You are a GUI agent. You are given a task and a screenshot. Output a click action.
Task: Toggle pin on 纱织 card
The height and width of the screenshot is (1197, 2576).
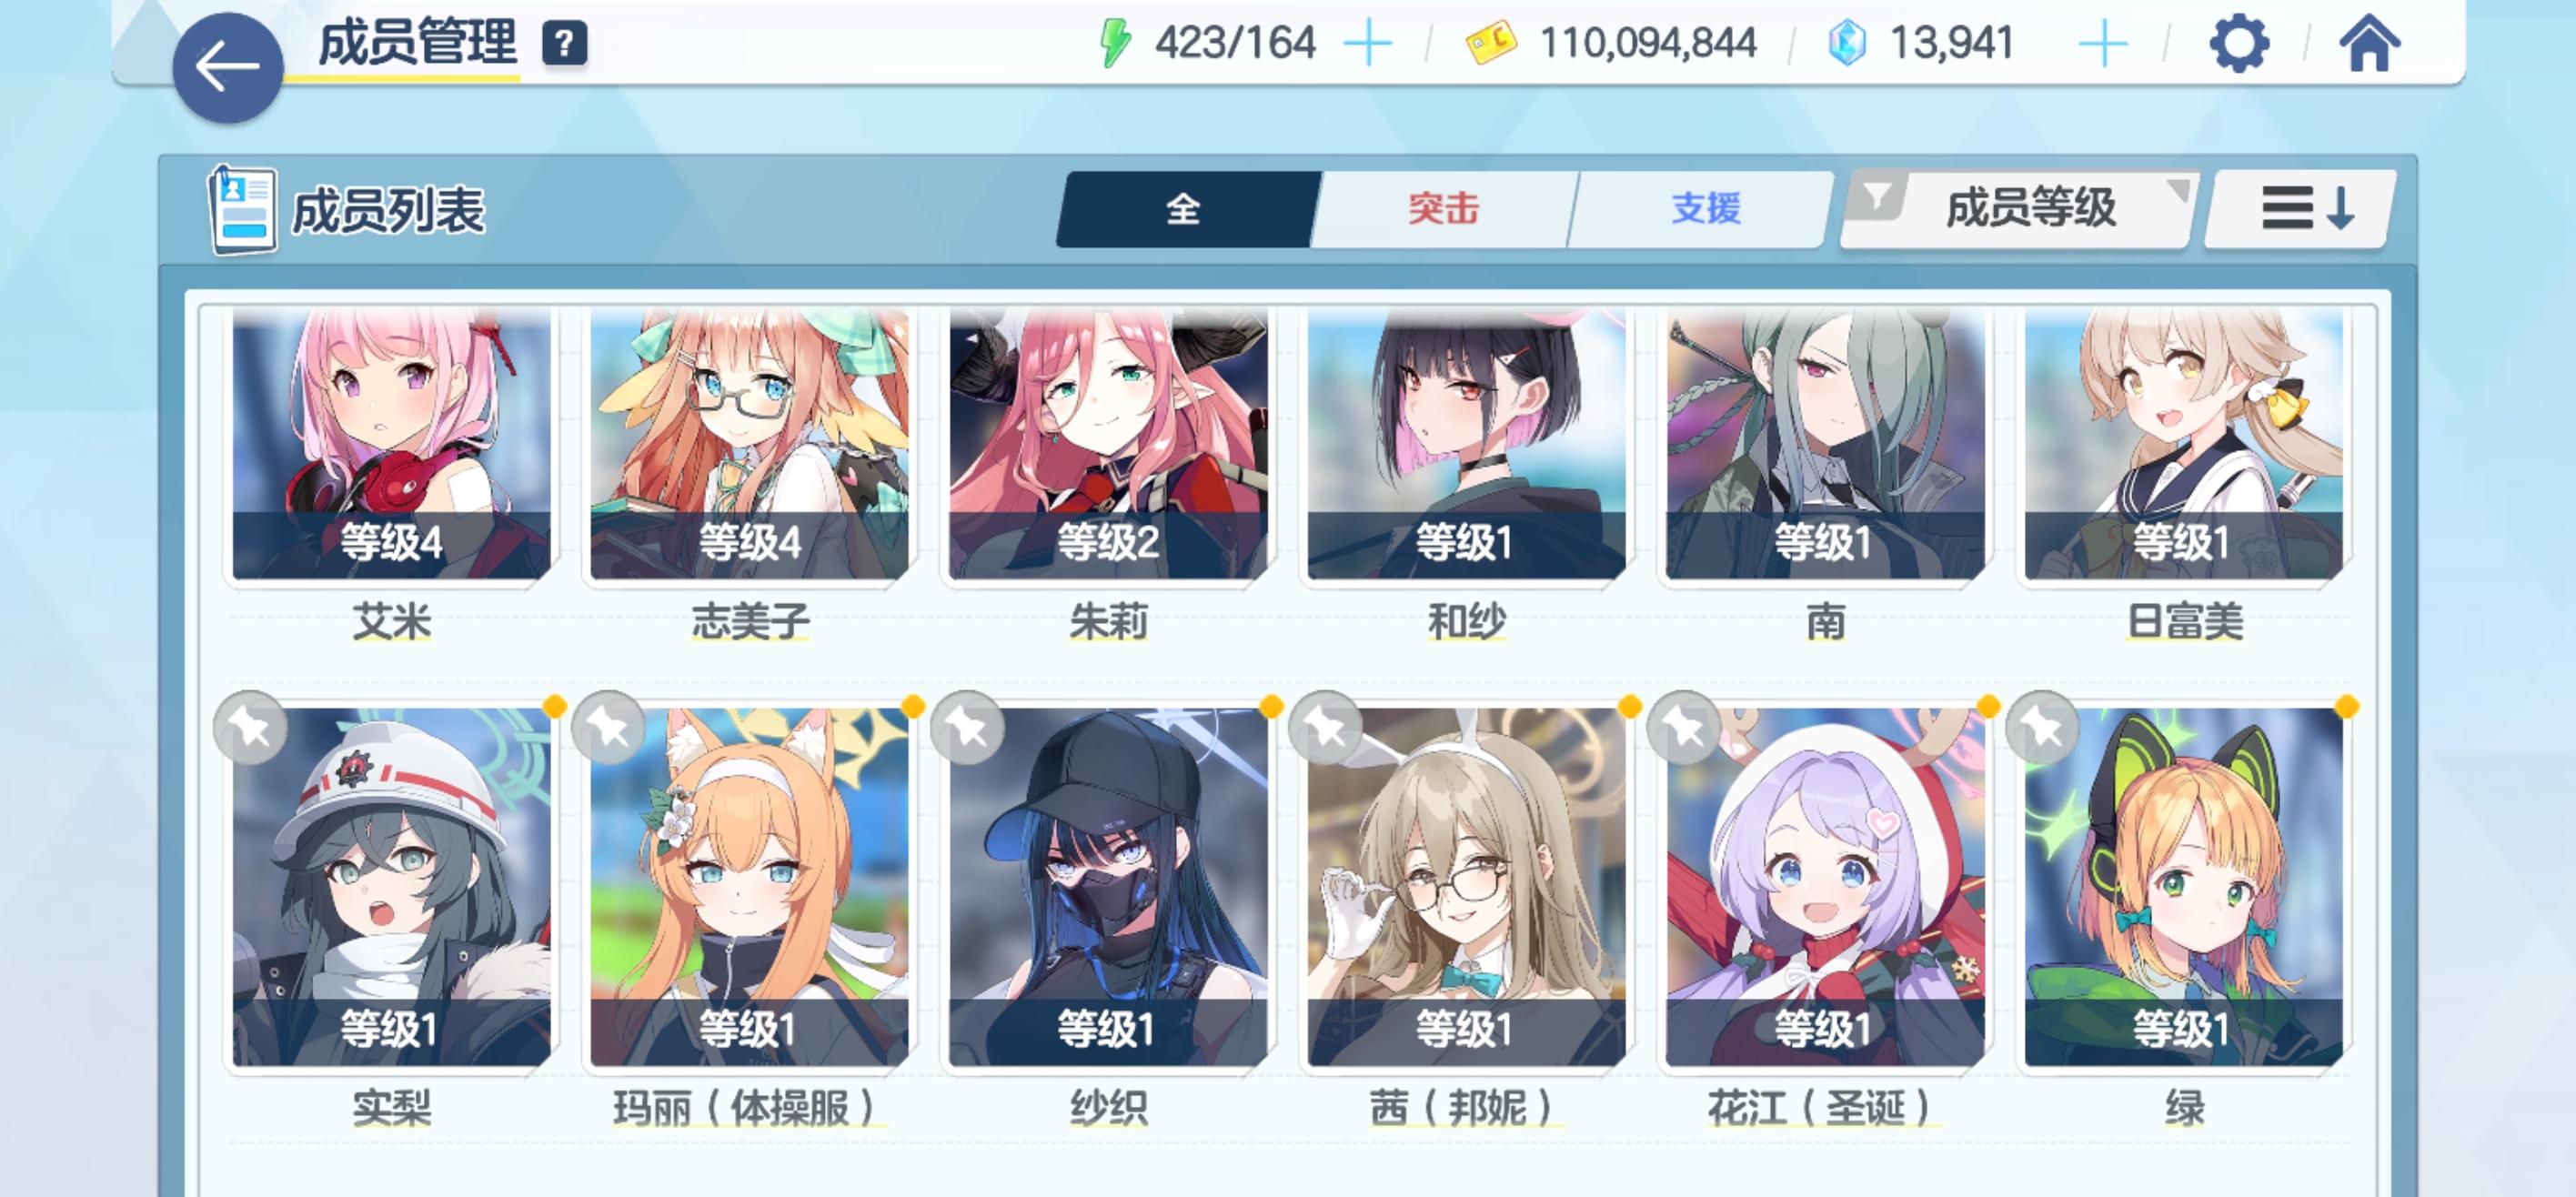(967, 728)
